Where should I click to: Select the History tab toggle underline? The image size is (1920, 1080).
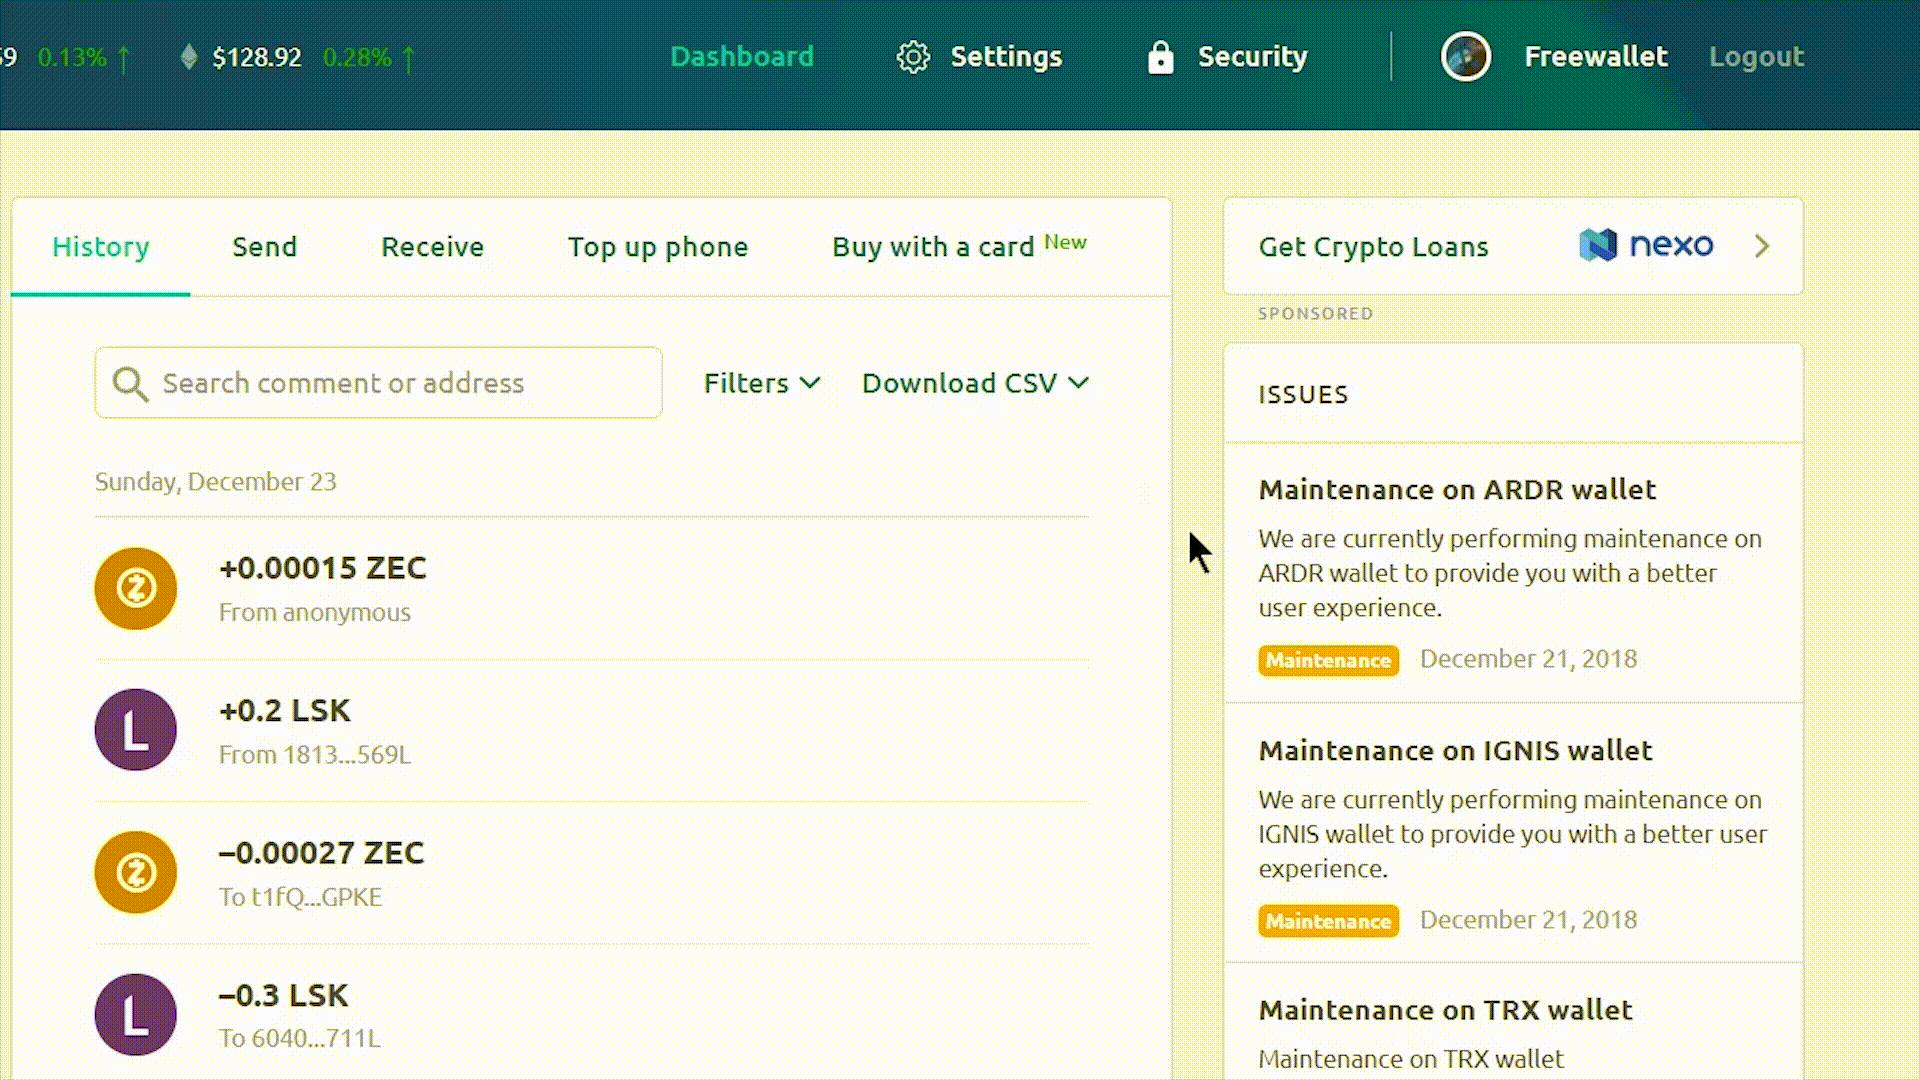[100, 293]
